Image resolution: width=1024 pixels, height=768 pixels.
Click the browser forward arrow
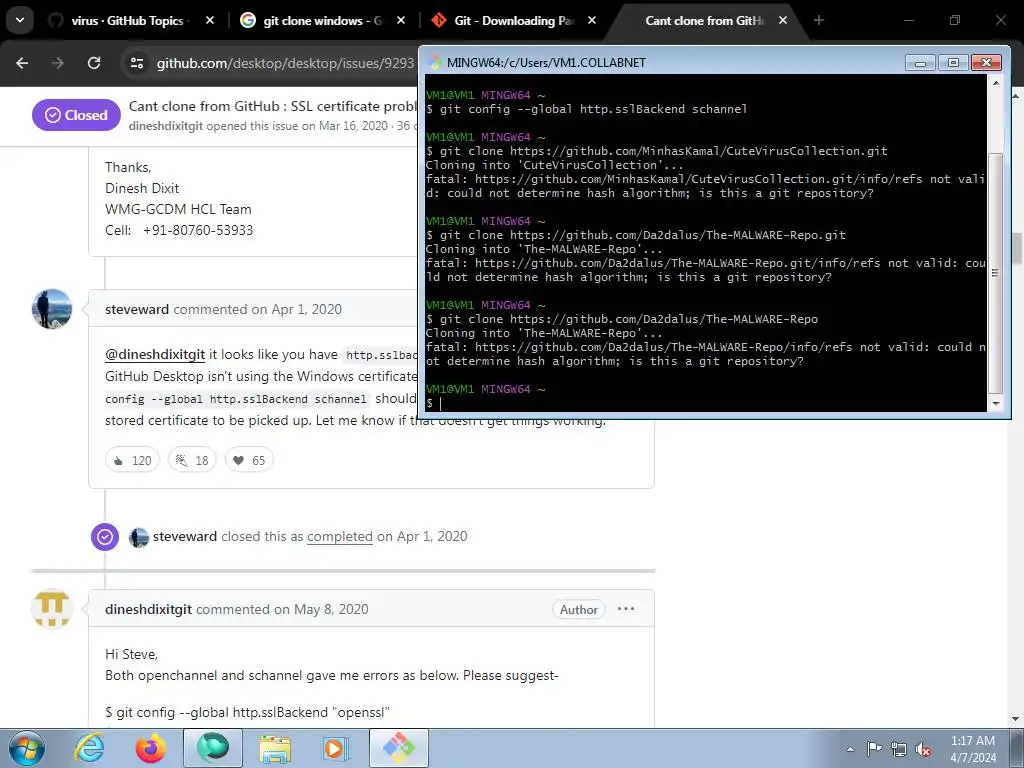[58, 63]
